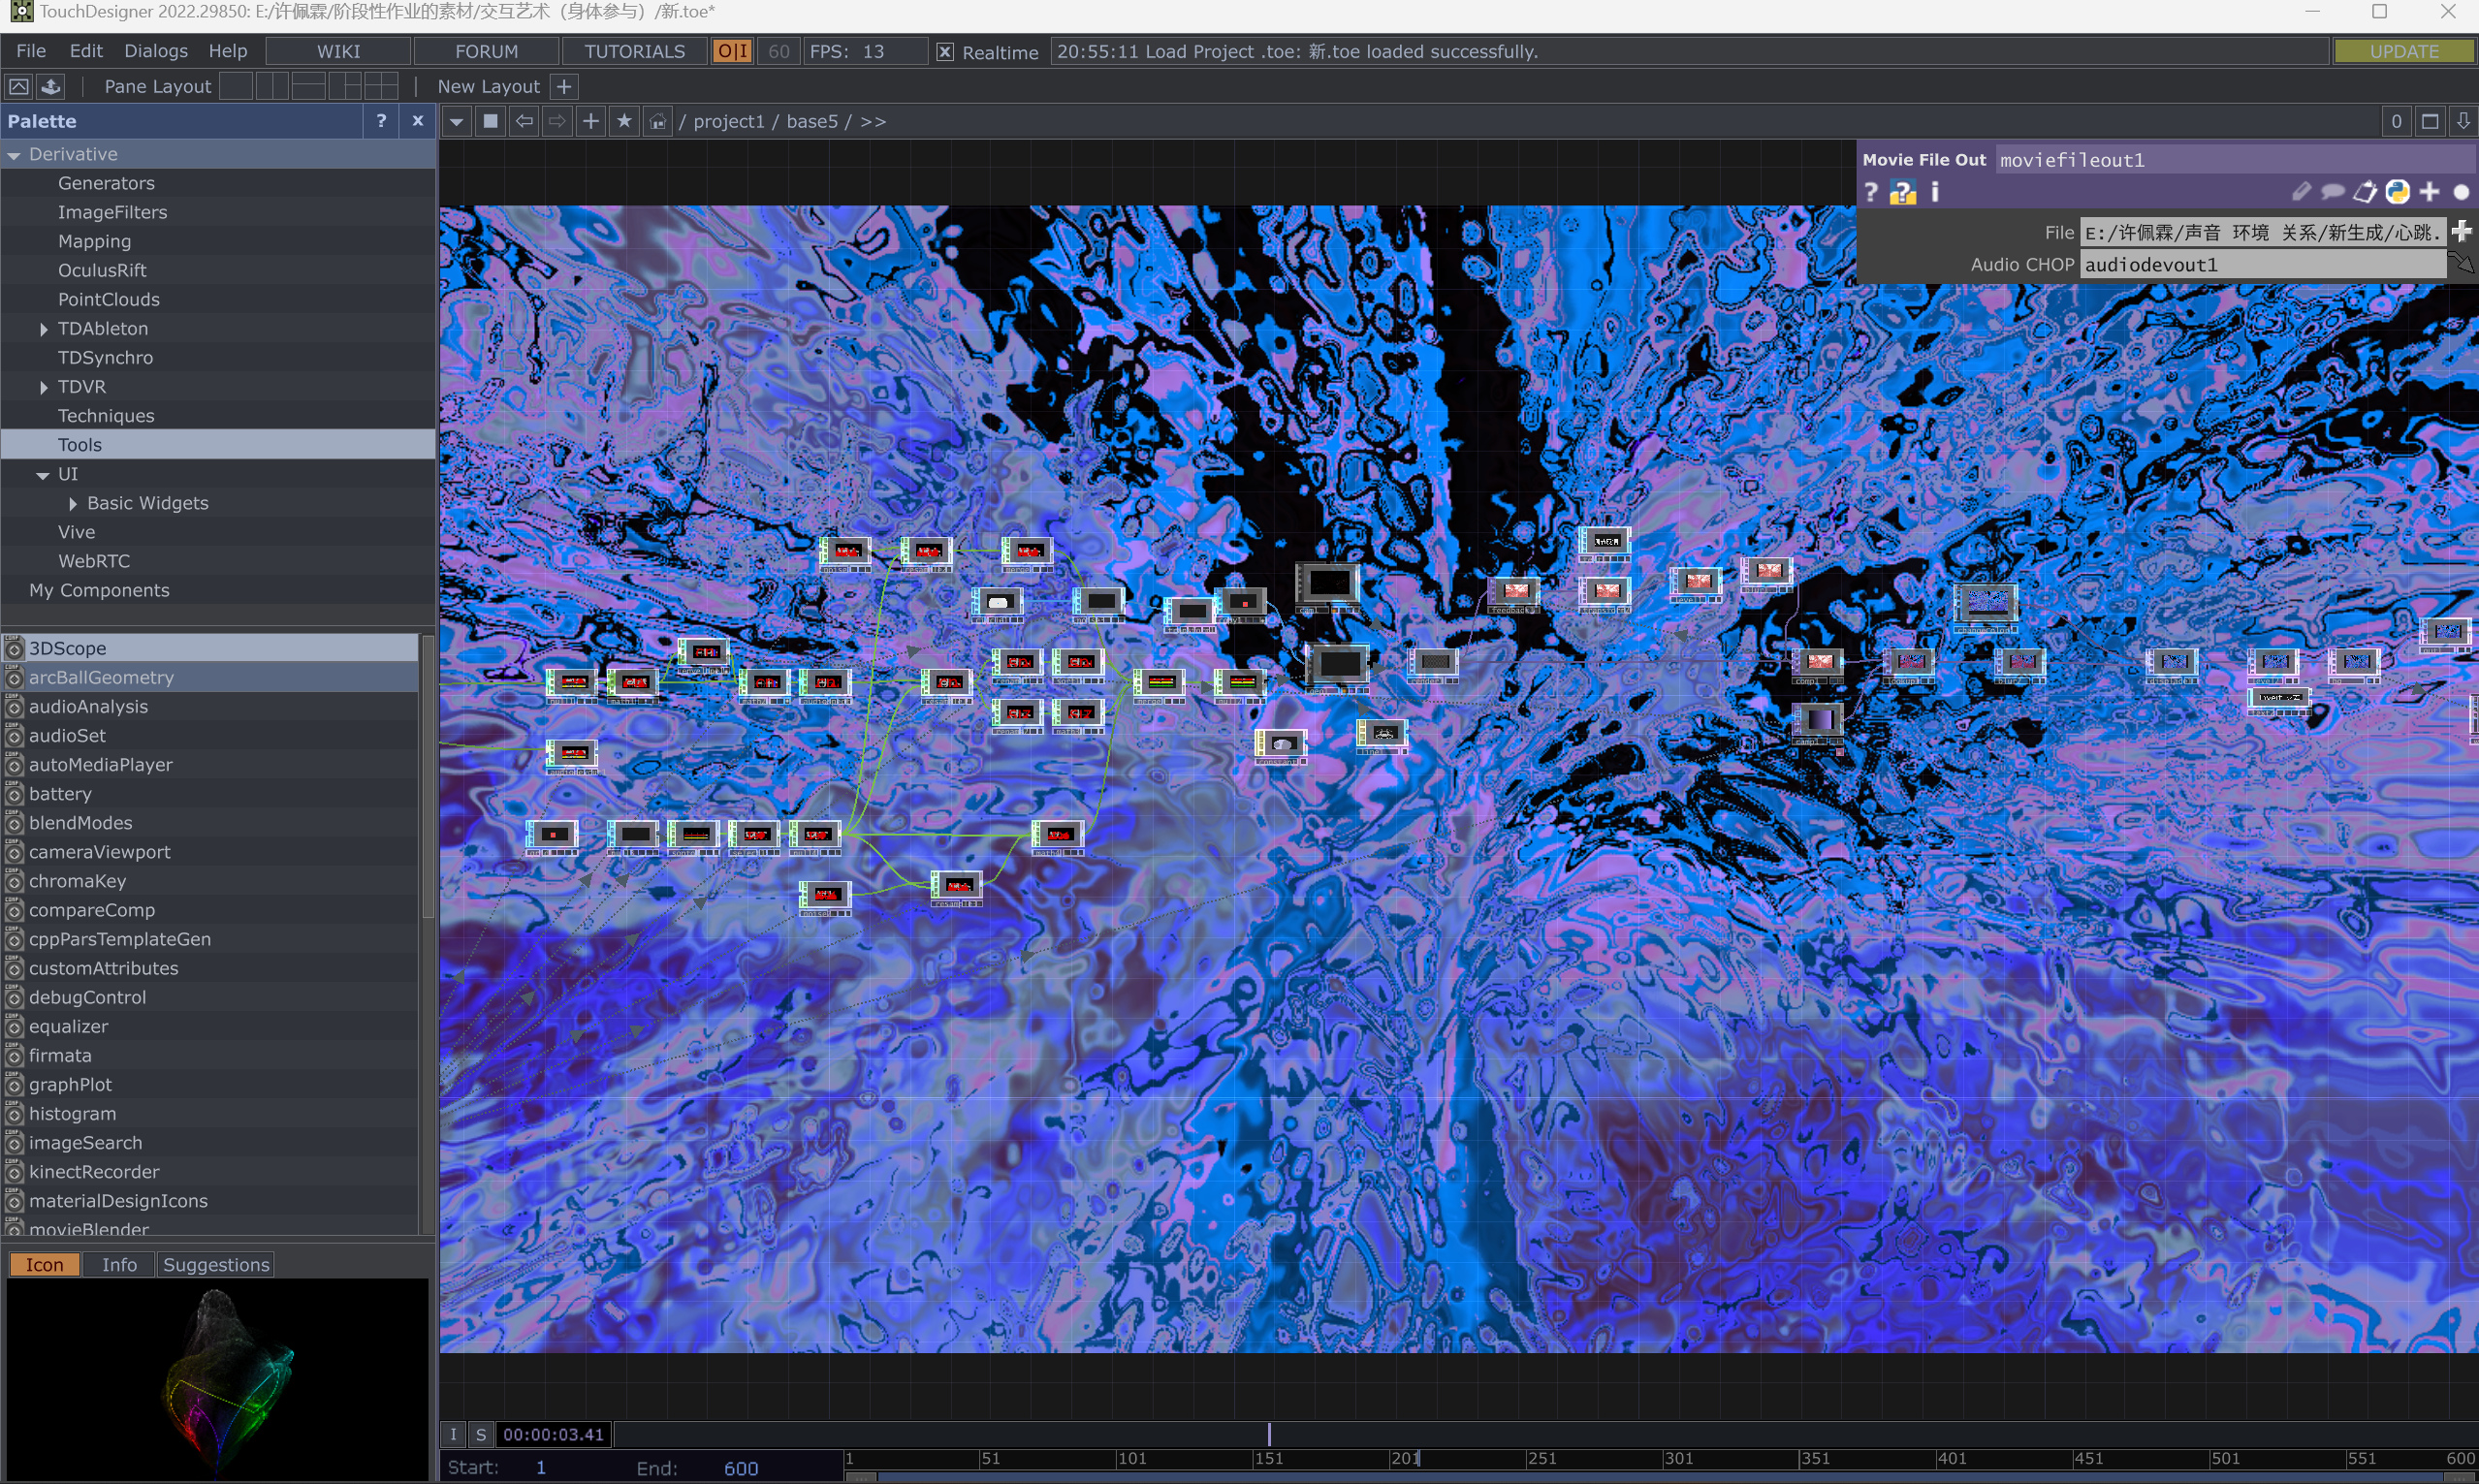The height and width of the screenshot is (1484, 2479).
Task: Click the comment bubble icon in parameter header
Action: [x=2332, y=192]
